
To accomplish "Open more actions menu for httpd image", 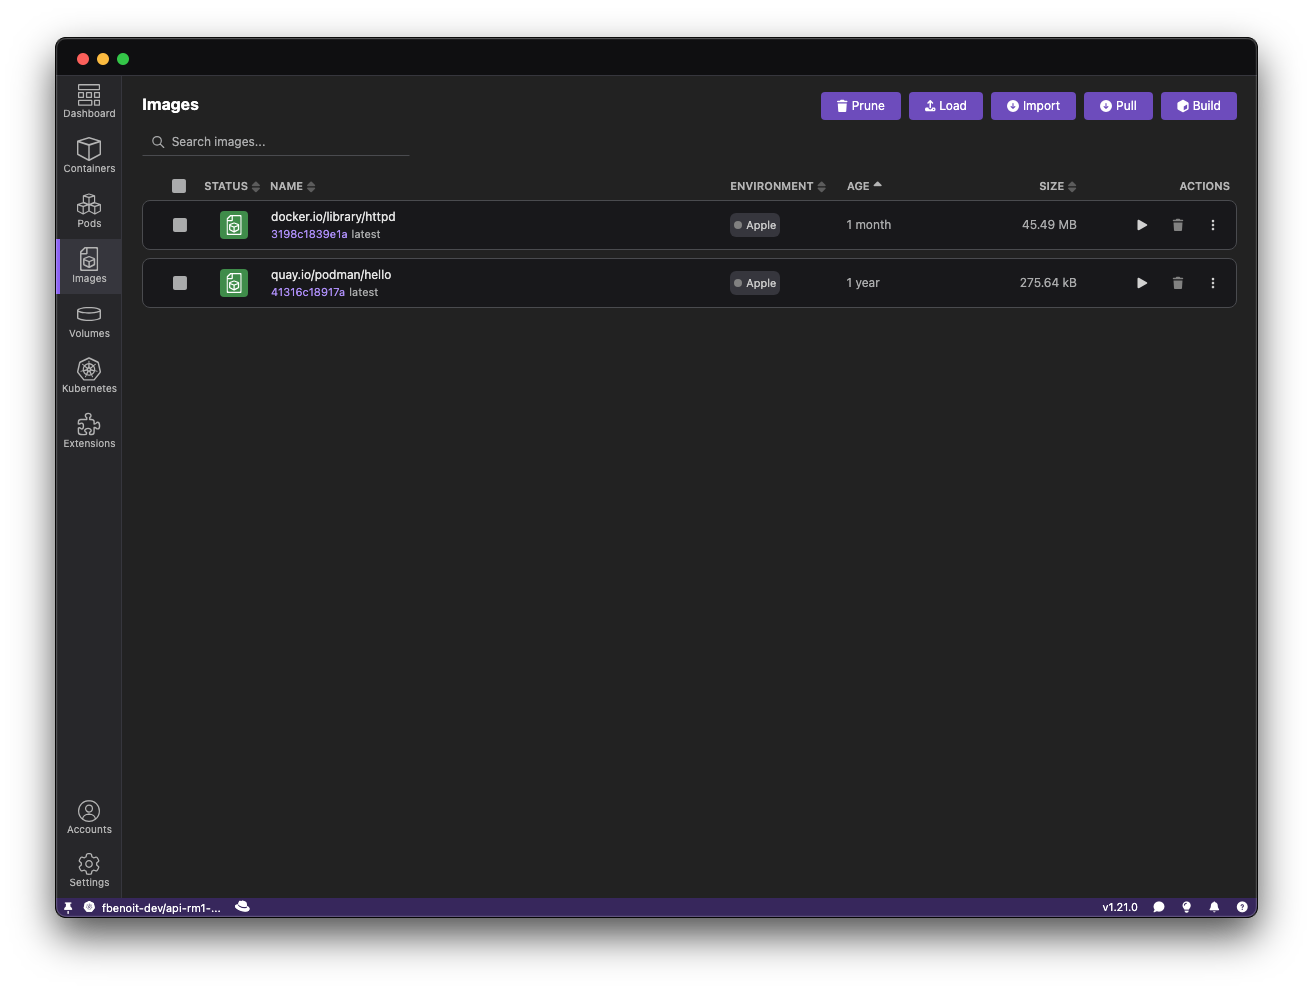I will point(1212,225).
